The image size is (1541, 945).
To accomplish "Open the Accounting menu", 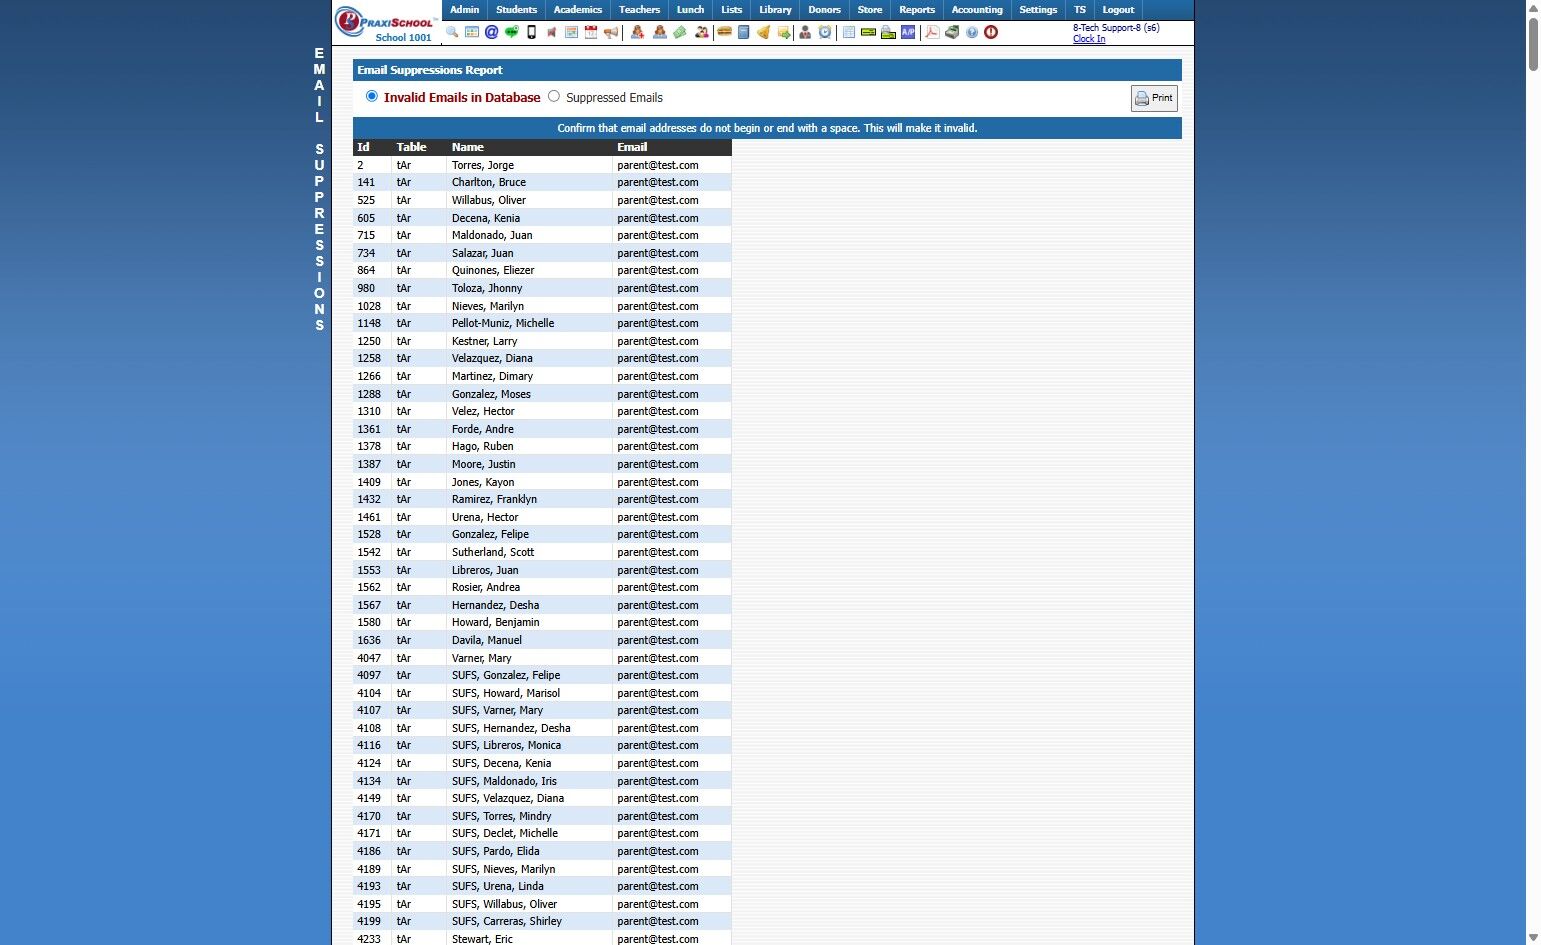I will pos(977,10).
